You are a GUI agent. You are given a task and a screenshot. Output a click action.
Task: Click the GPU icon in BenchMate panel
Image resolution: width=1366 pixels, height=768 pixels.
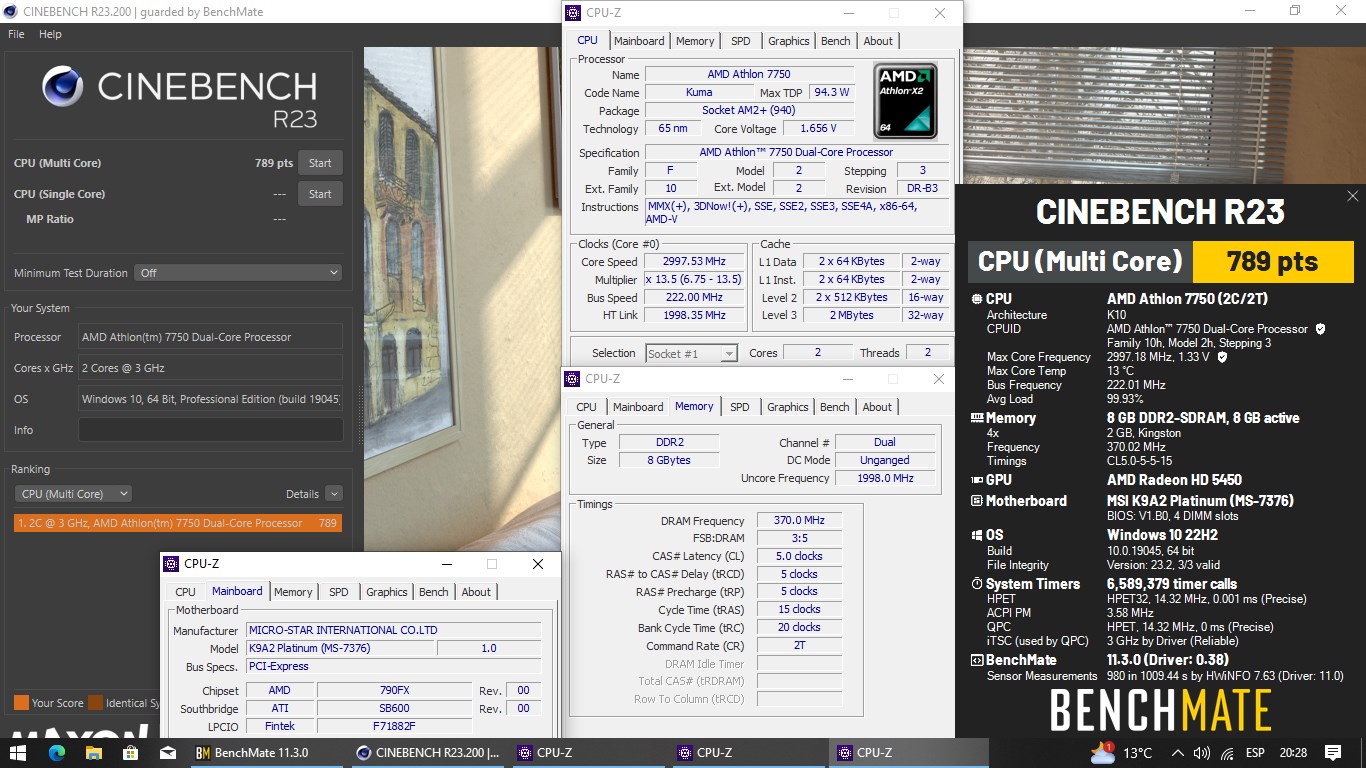pyautogui.click(x=976, y=480)
